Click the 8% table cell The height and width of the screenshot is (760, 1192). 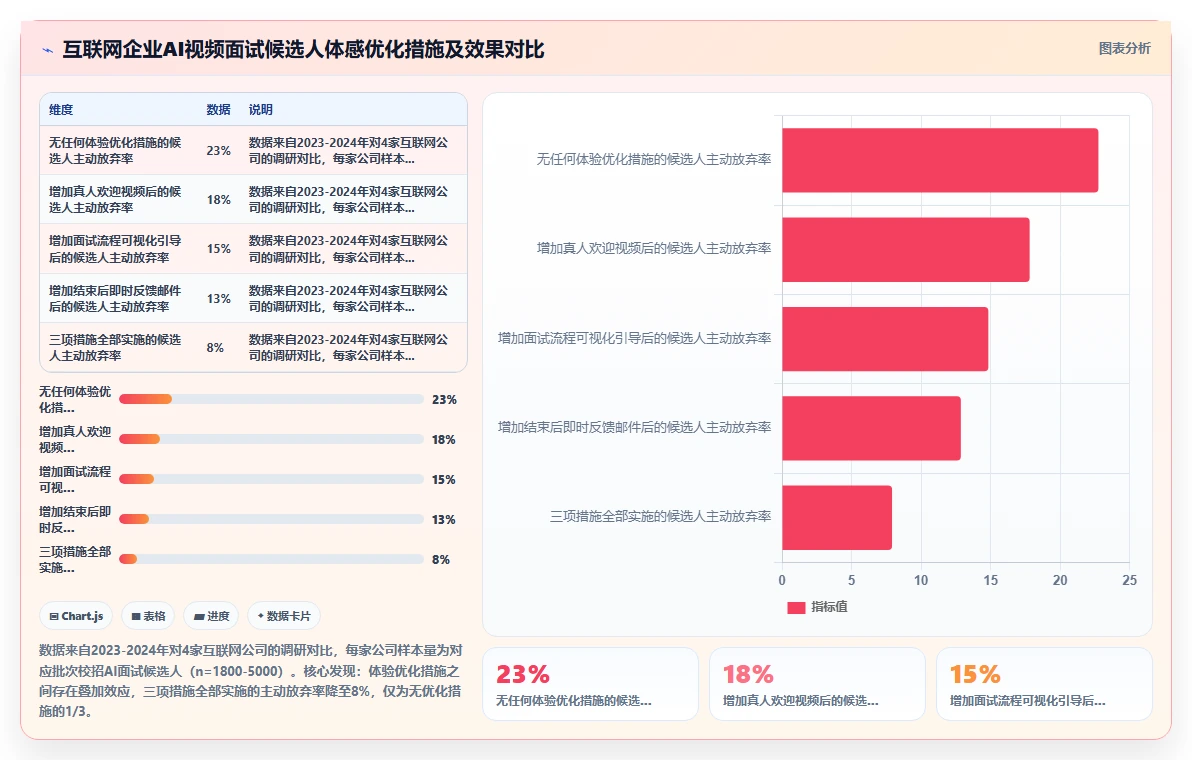click(x=215, y=348)
